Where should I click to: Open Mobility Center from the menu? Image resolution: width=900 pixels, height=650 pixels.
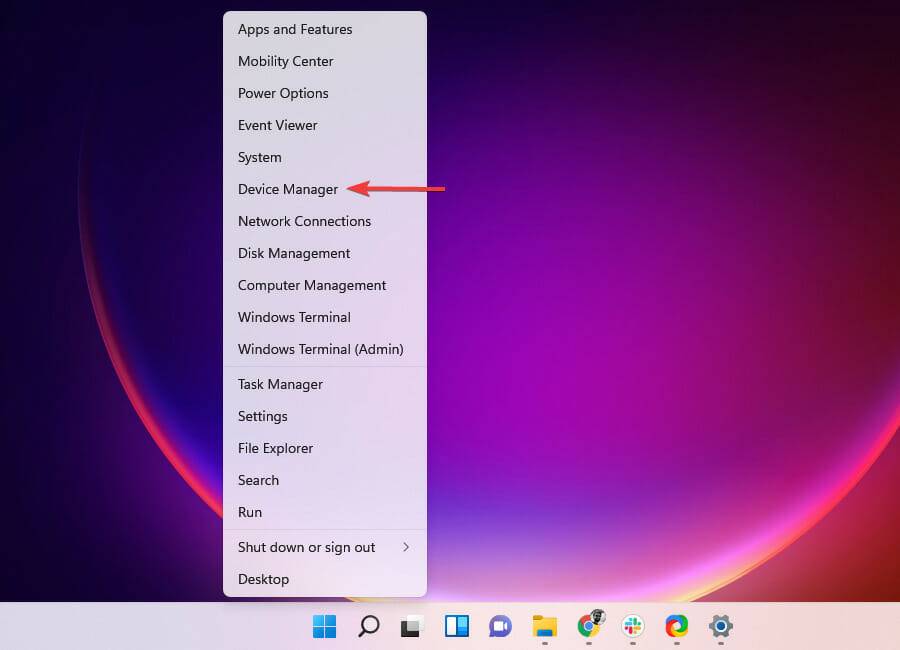(325, 61)
